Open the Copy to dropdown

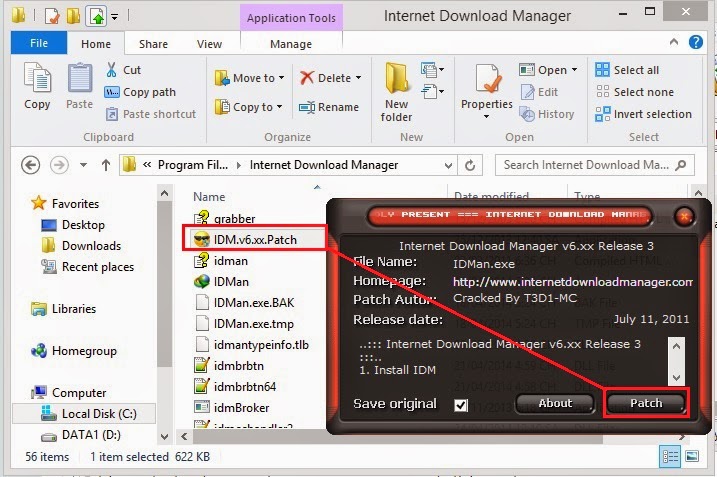click(x=249, y=107)
